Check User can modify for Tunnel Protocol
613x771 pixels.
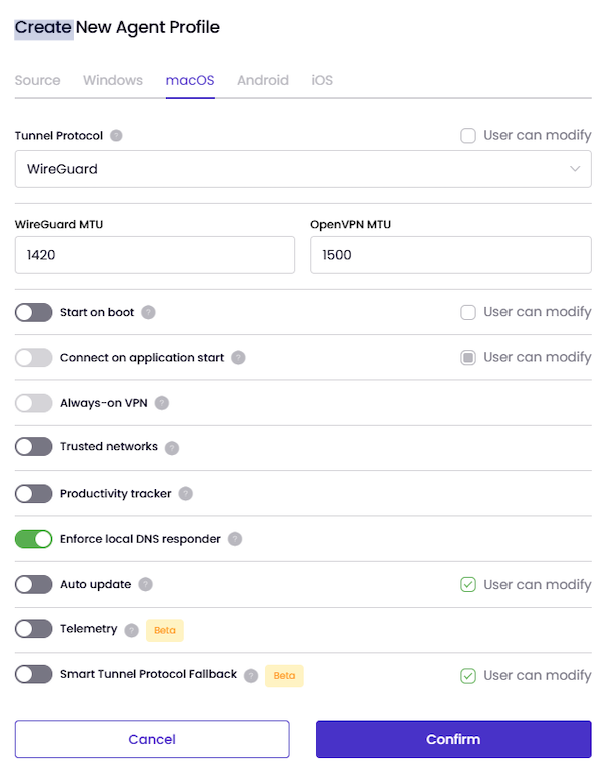(x=467, y=135)
